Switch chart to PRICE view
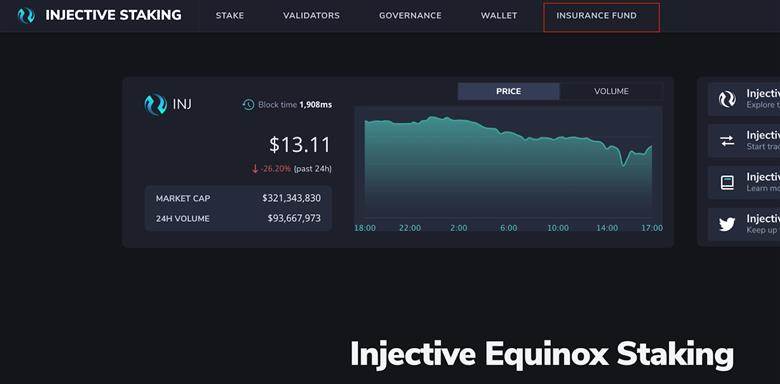 (x=508, y=92)
